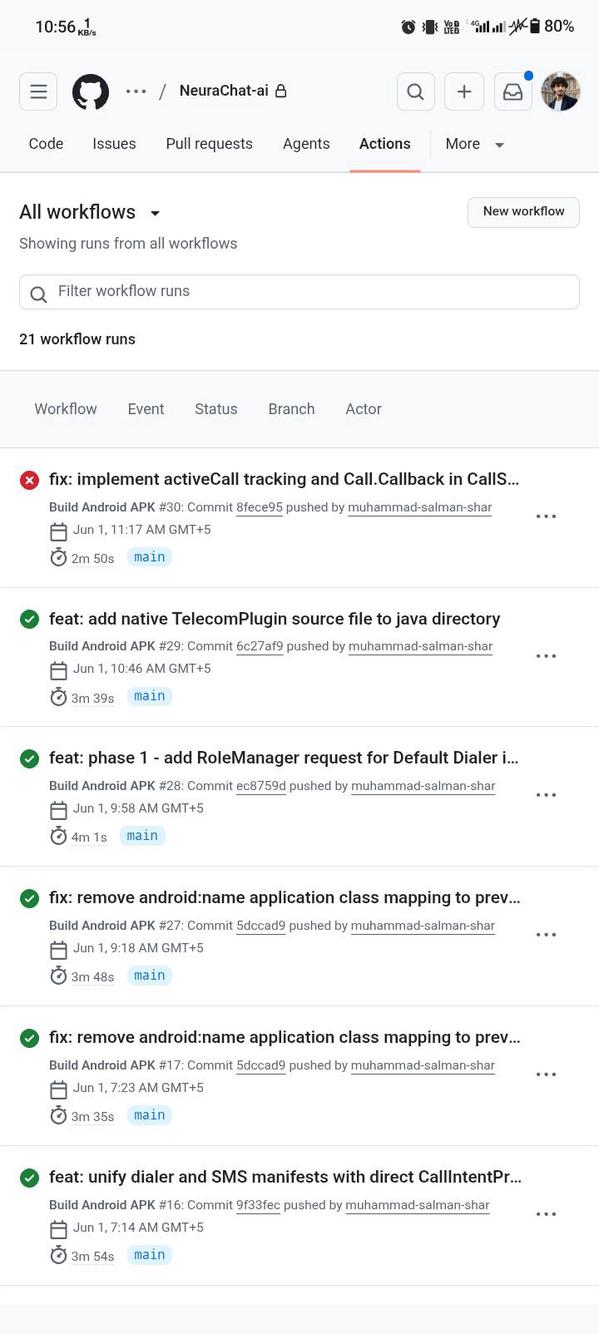Click the green success icon of run #16
This screenshot has height=1334, width=599.
tap(29, 1178)
